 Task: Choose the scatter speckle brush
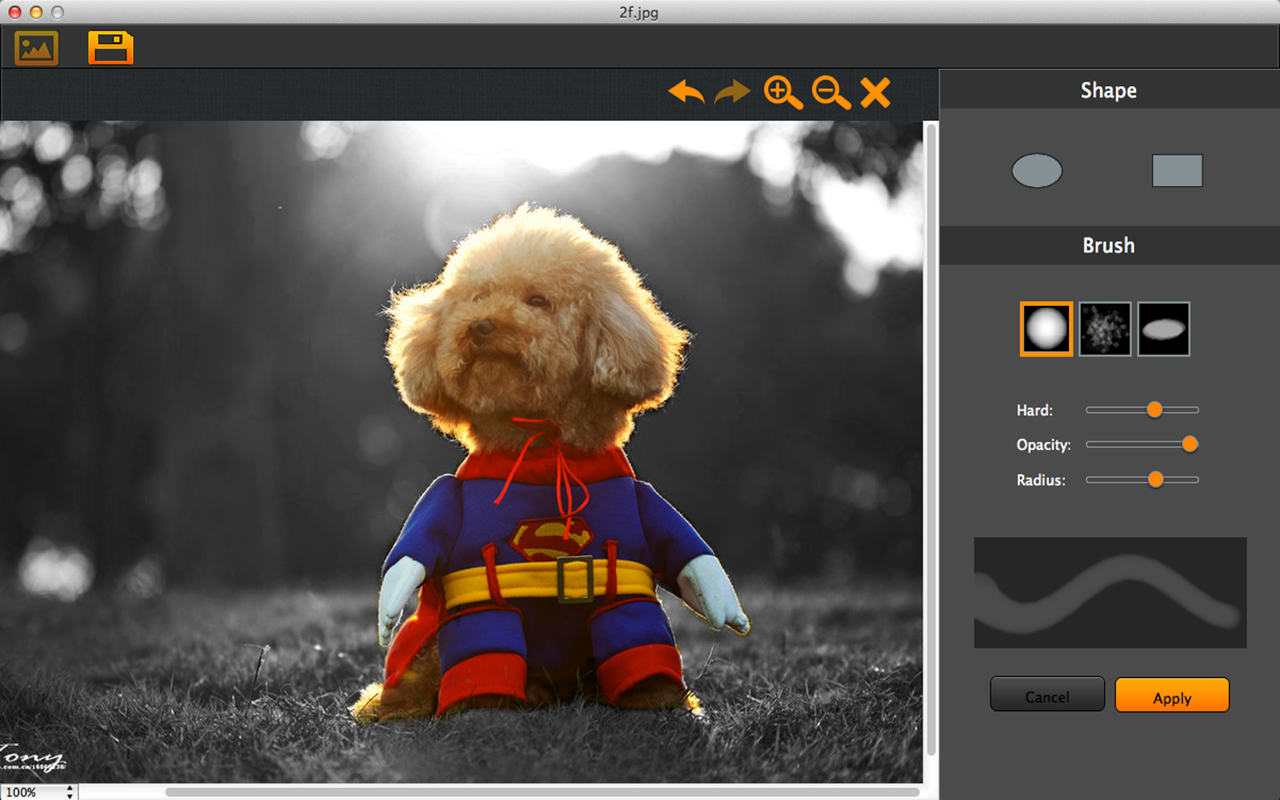[x=1105, y=329]
